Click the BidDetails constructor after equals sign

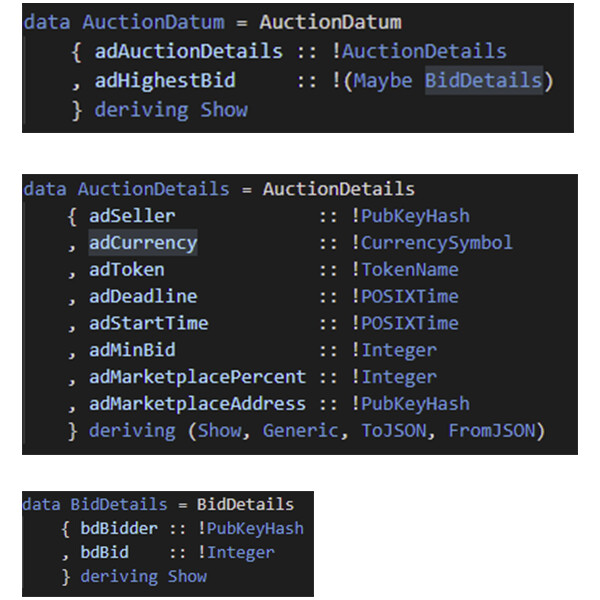click(x=245, y=504)
